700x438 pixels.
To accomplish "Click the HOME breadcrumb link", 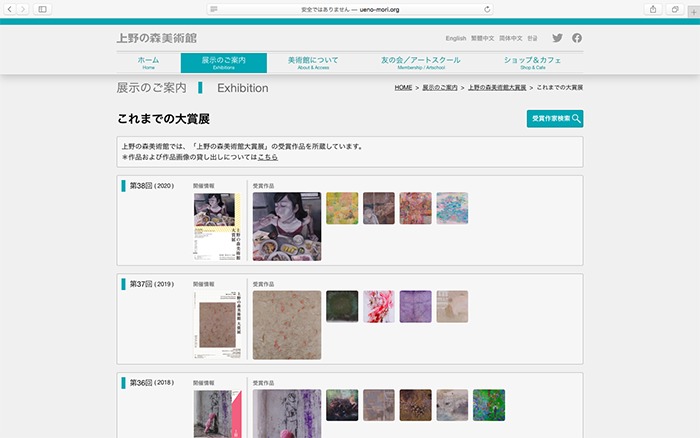I will (x=403, y=88).
